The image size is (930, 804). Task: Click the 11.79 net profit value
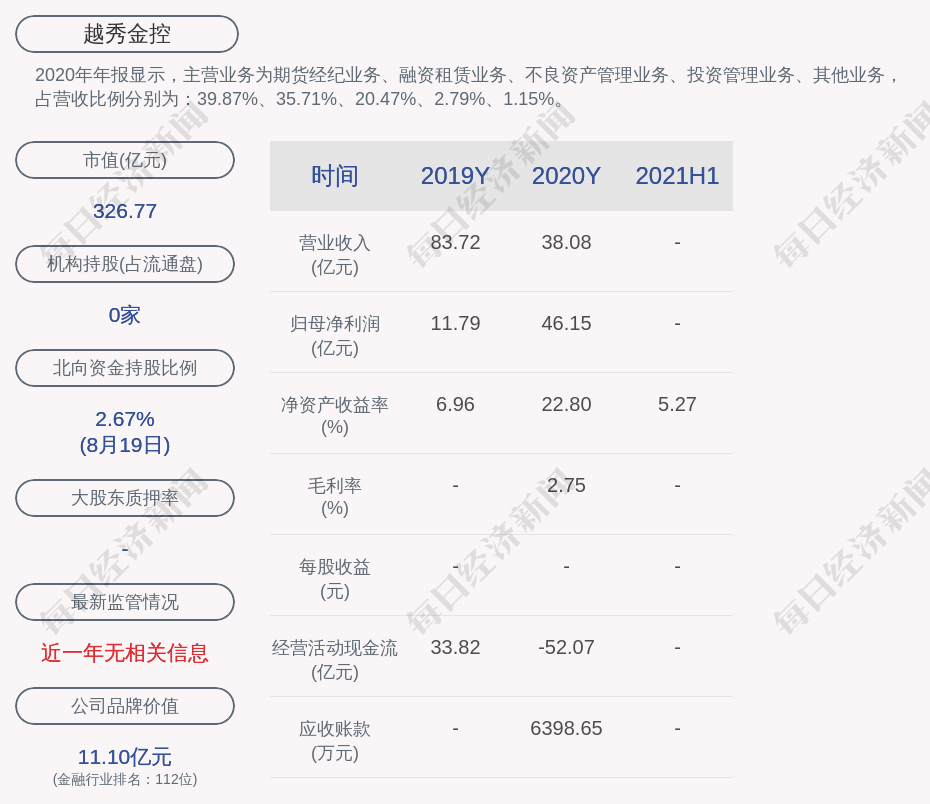point(455,323)
